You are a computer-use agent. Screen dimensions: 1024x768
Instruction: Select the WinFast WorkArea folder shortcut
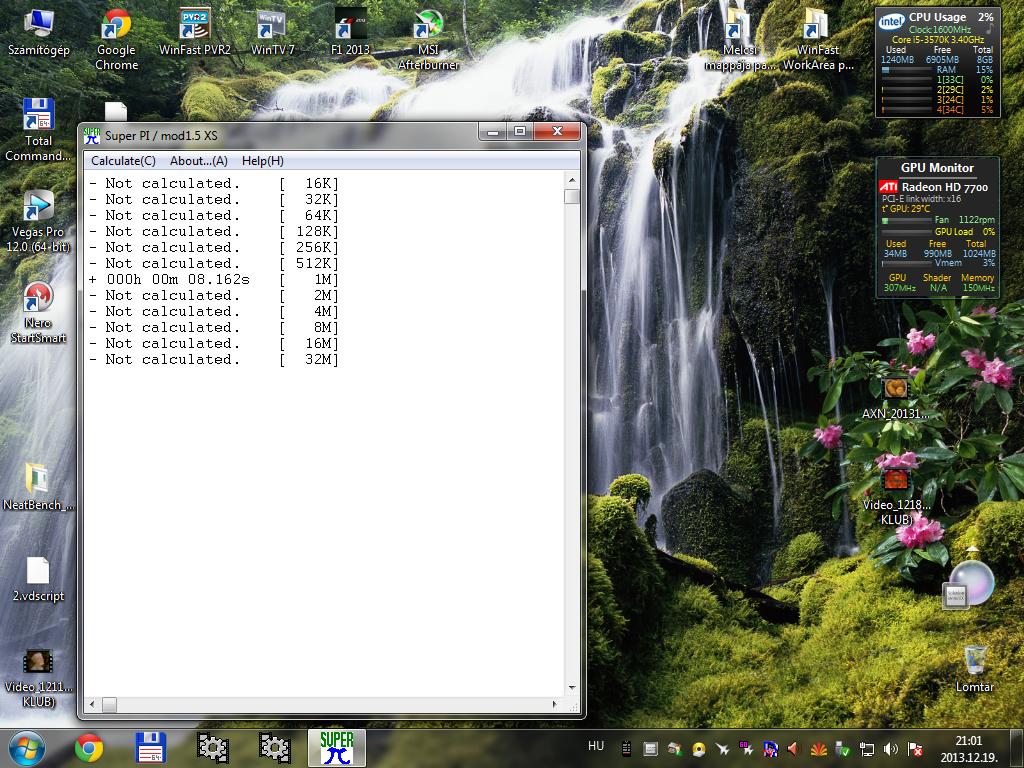[818, 39]
